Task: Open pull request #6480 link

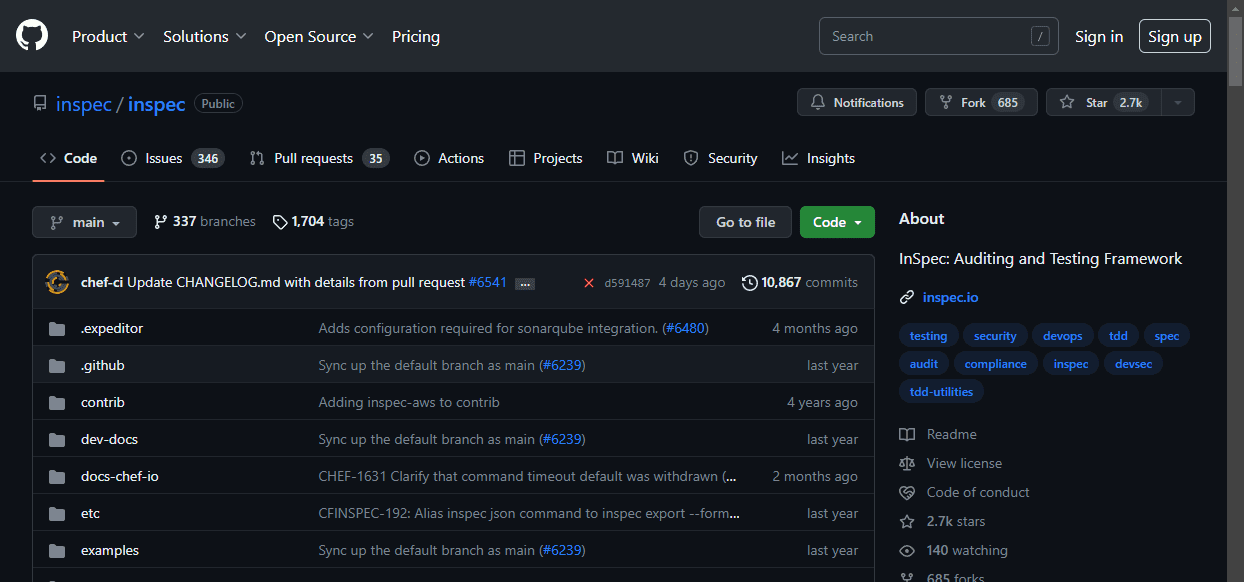Action: [686, 328]
